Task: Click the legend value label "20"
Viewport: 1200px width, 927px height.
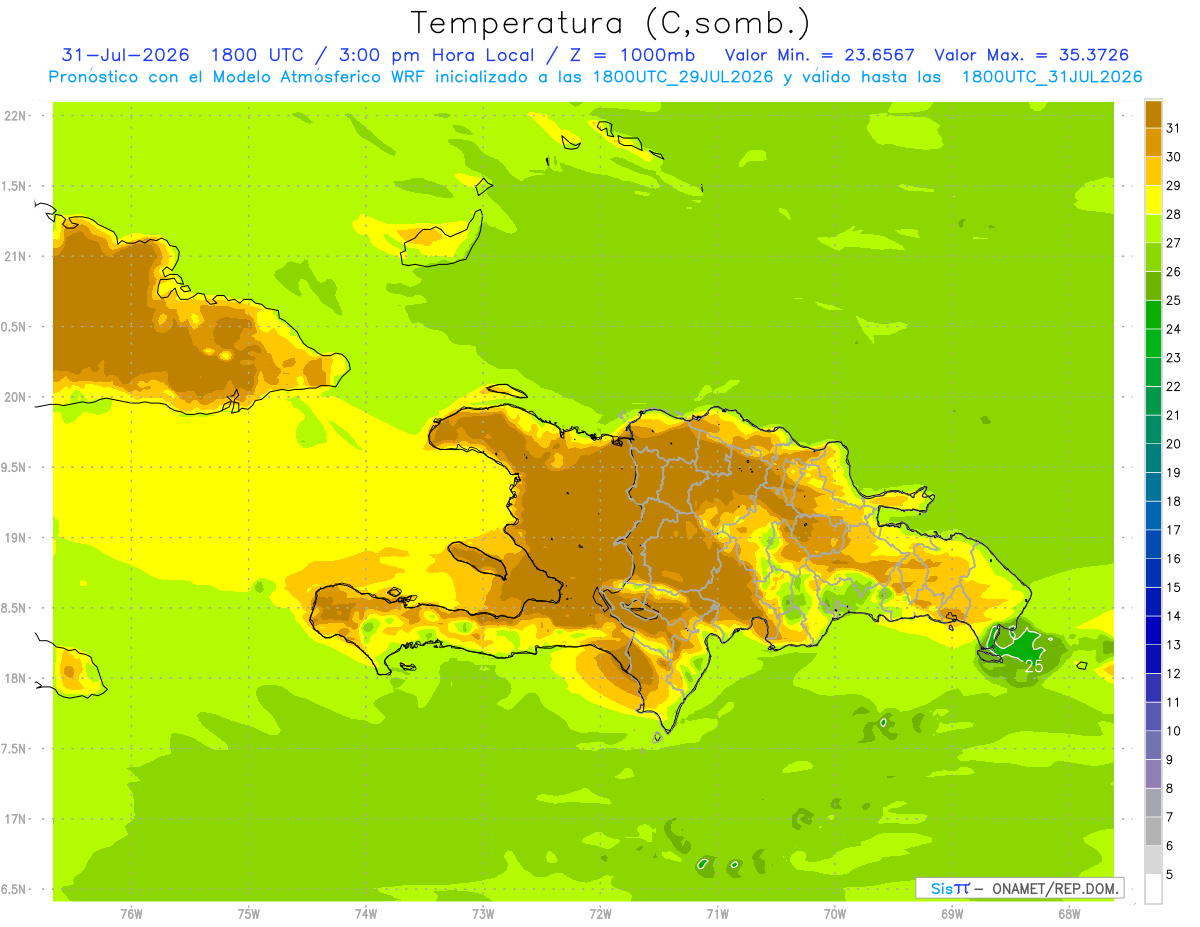Action: [x=1174, y=444]
